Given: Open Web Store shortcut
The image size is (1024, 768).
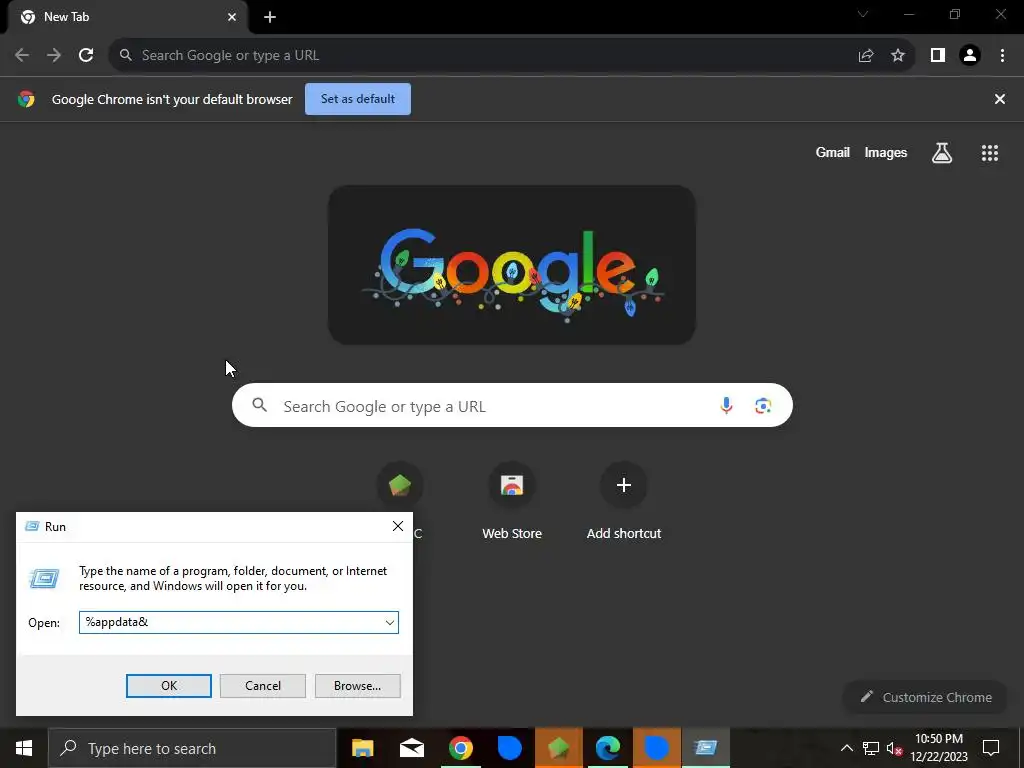Looking at the screenshot, I should point(512,502).
